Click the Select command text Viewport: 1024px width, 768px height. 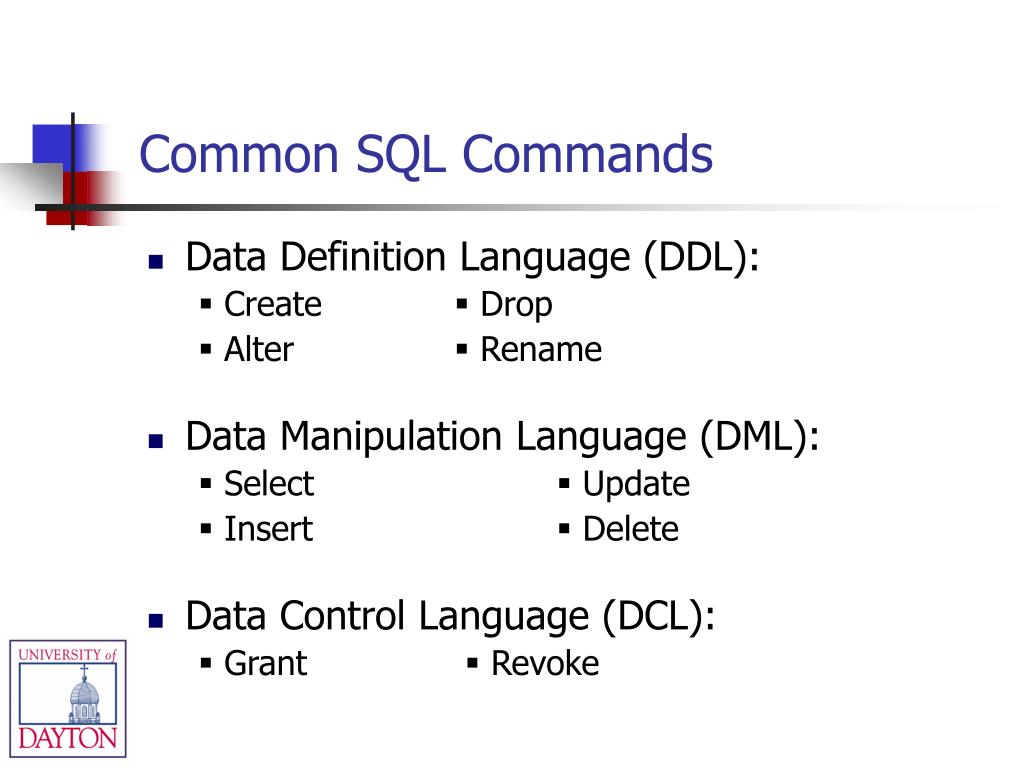coord(269,484)
